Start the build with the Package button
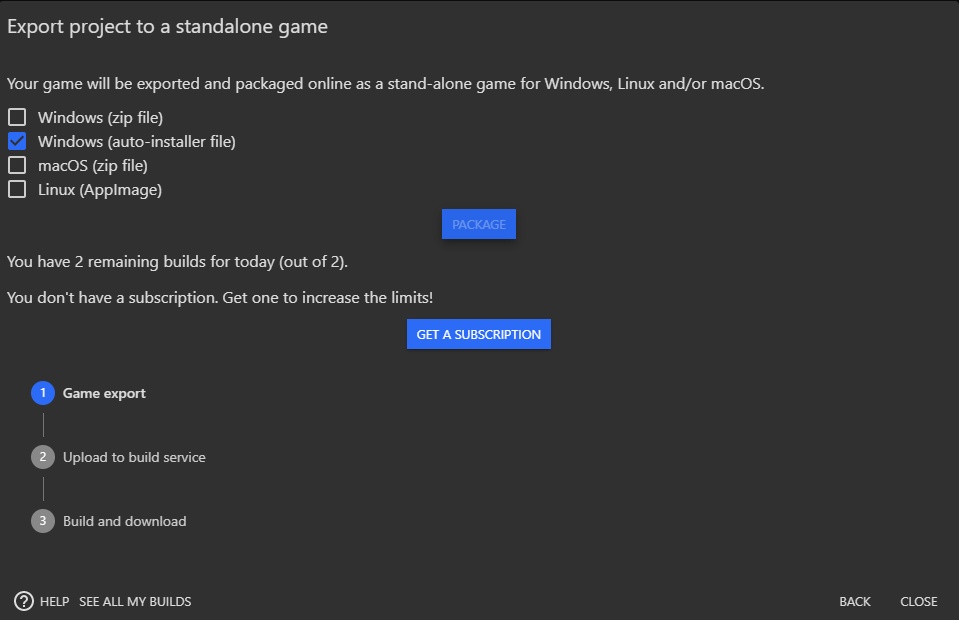This screenshot has width=959, height=620. pos(479,224)
